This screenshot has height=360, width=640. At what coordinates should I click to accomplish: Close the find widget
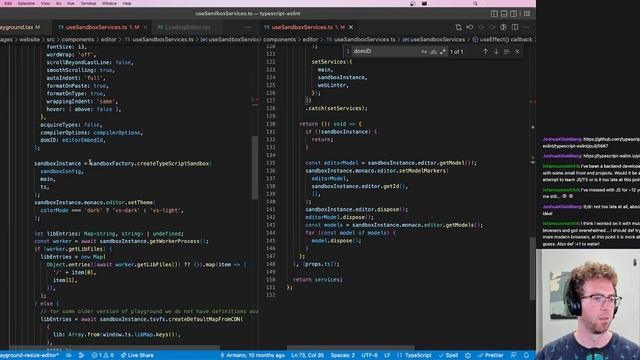517,51
